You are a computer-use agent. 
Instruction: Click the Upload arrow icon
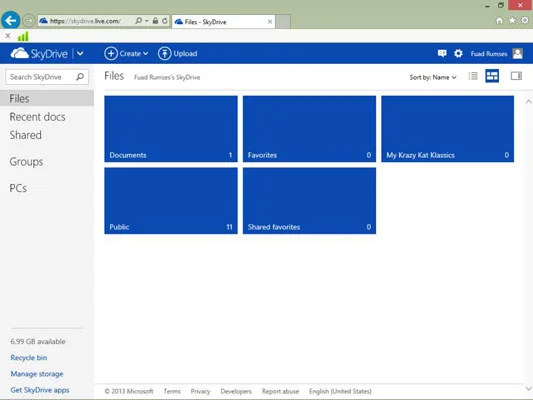(165, 53)
